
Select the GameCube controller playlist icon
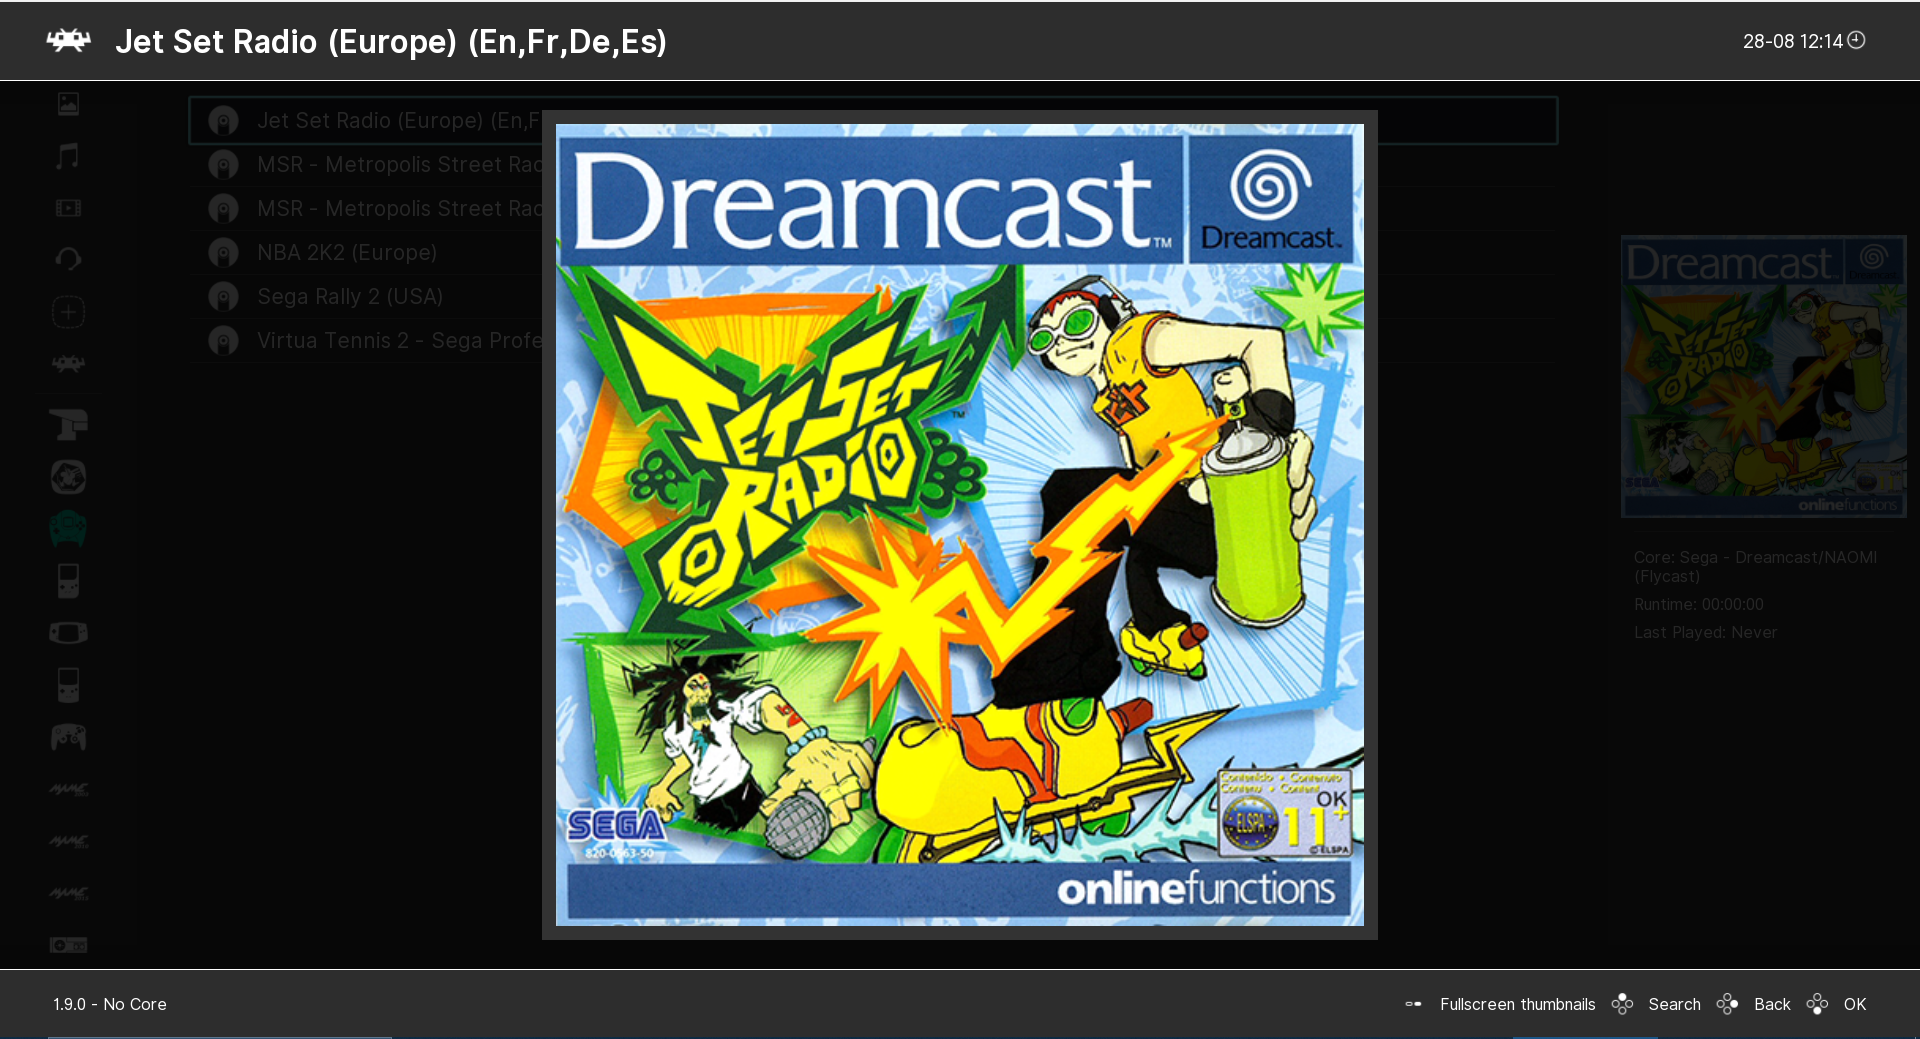(68, 737)
